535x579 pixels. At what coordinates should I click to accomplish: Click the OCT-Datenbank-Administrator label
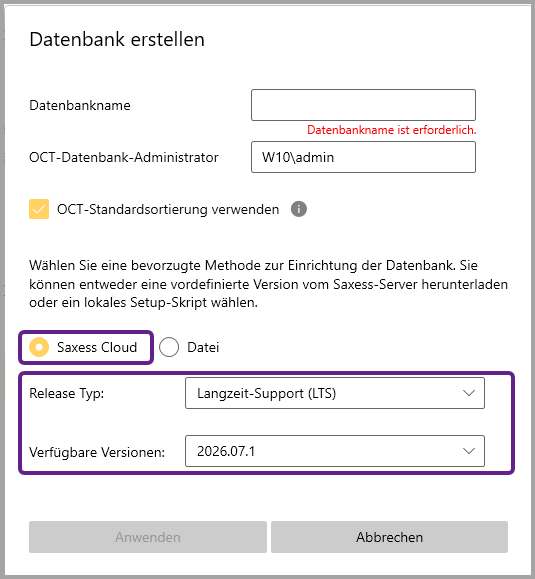pos(124,157)
